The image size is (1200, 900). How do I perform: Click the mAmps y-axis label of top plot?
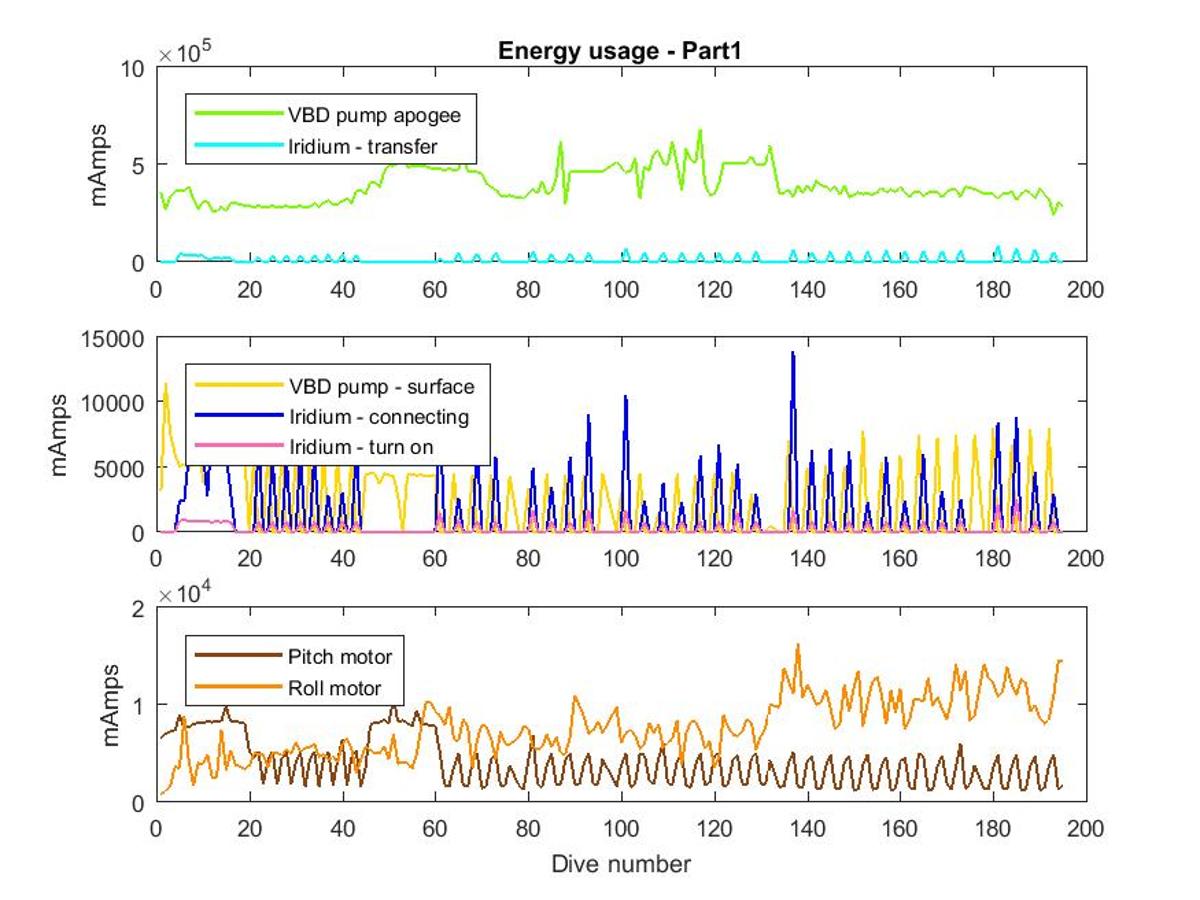click(100, 164)
